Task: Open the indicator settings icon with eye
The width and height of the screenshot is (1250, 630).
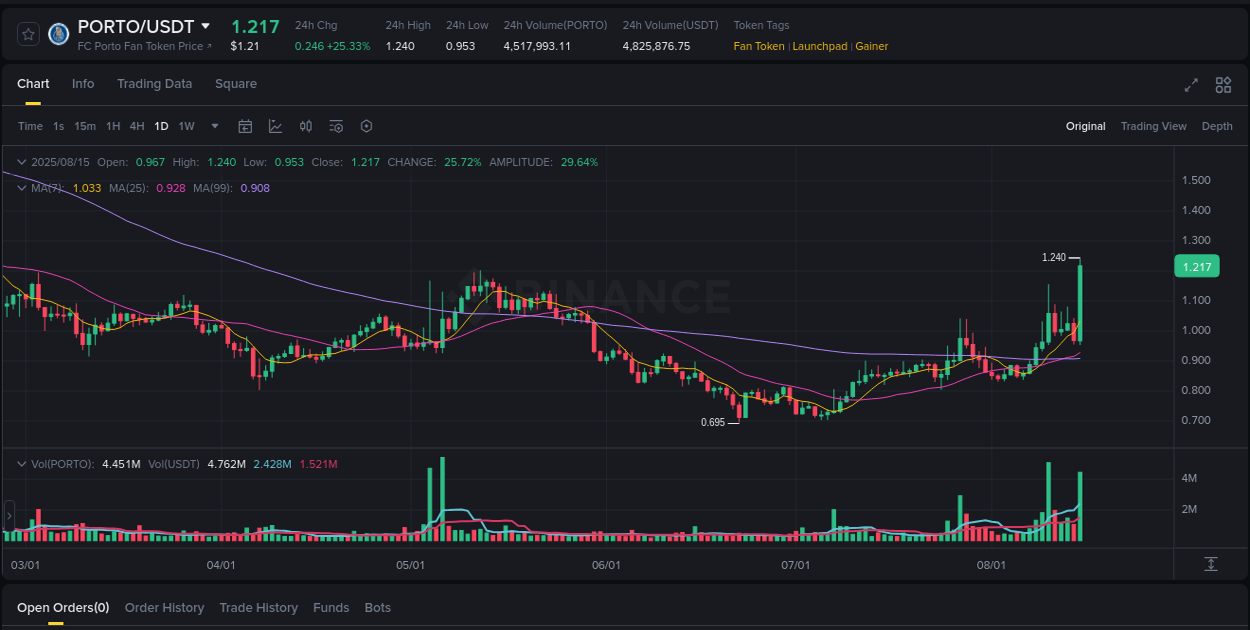Action: (336, 126)
